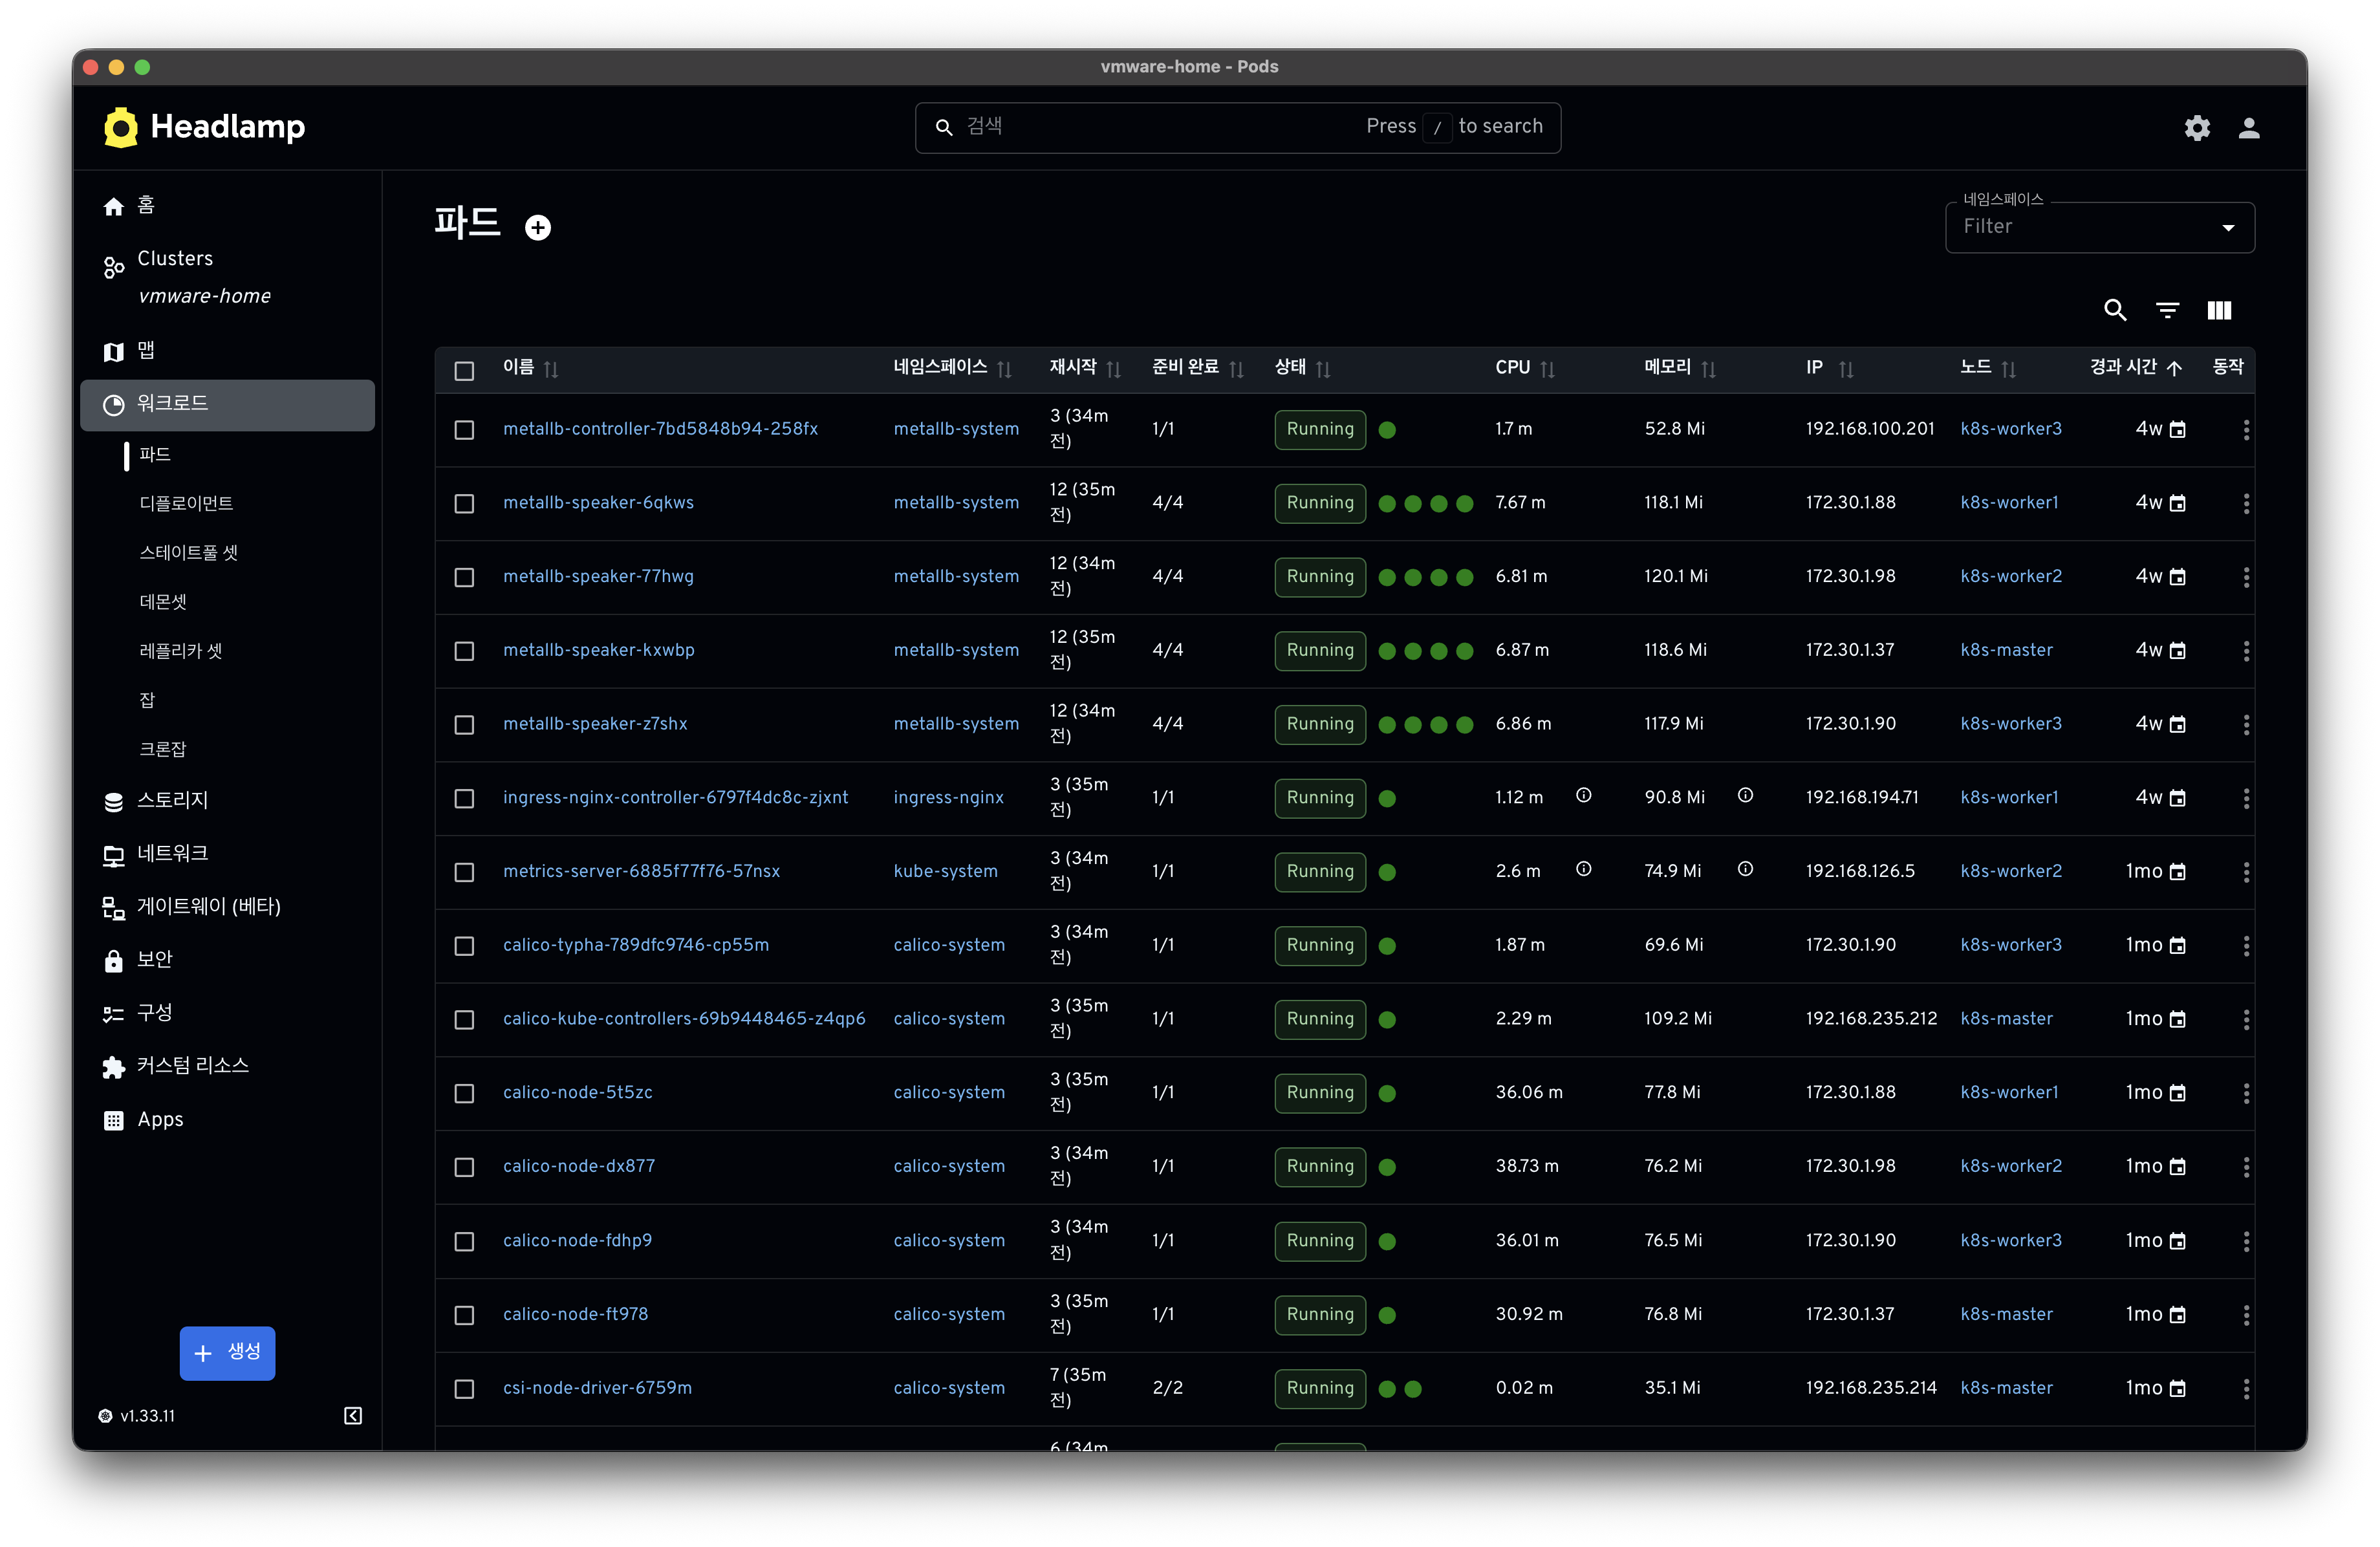Collapse the sidebar using bottom-left icon
The image size is (2380, 1547).
coord(353,1415)
